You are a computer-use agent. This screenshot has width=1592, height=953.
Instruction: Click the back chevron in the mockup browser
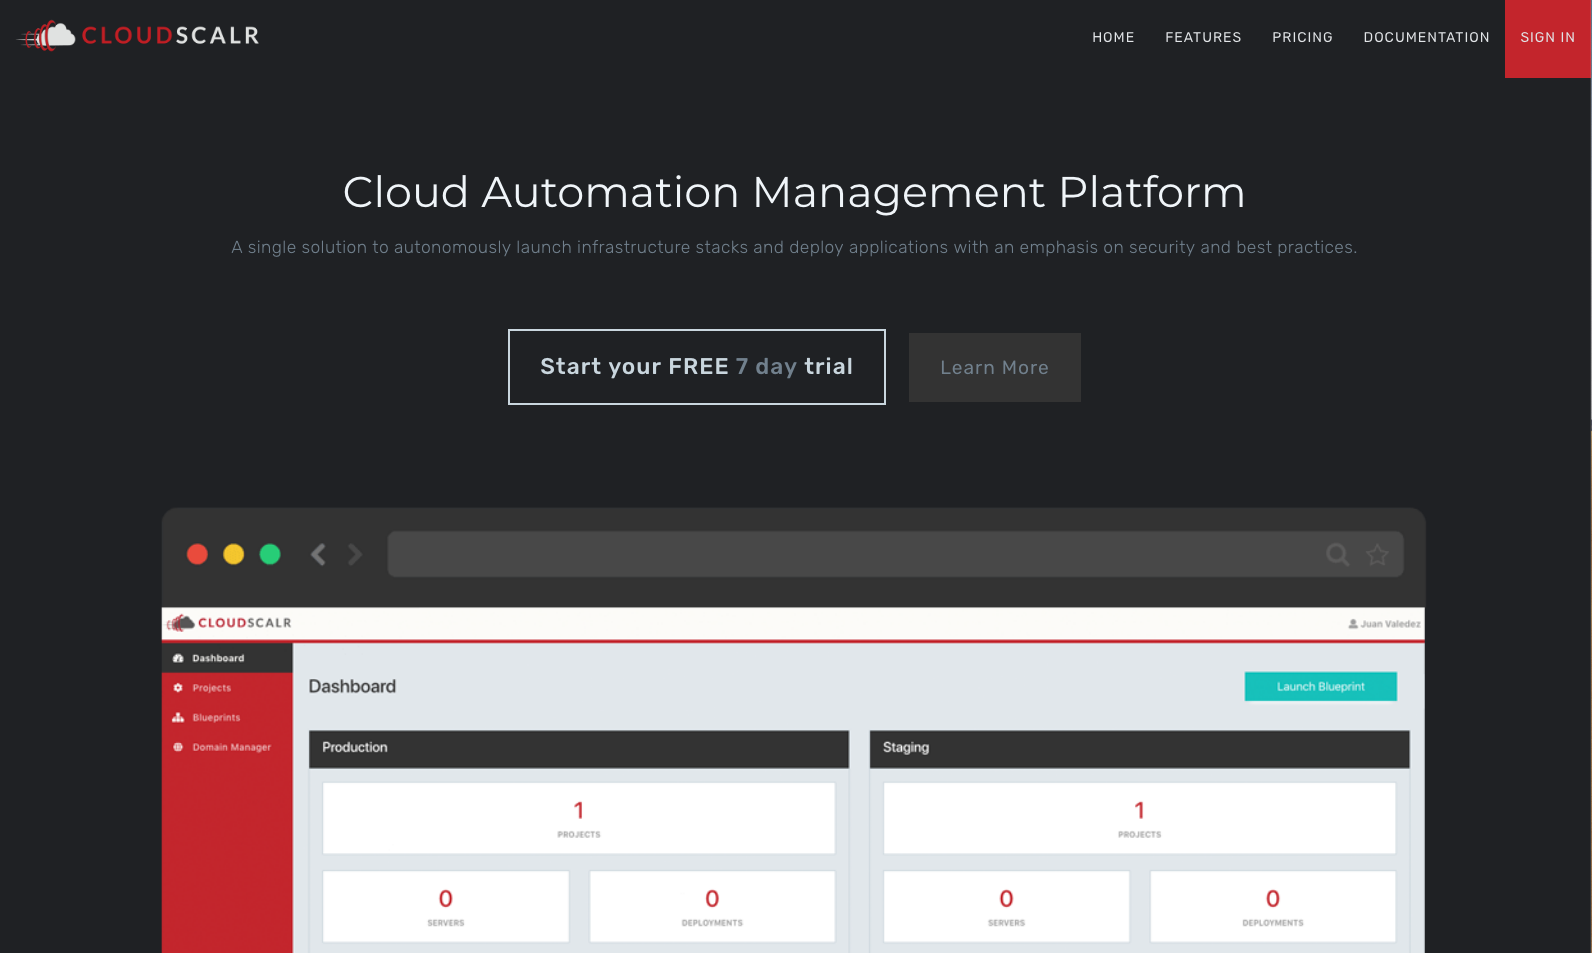coord(318,554)
